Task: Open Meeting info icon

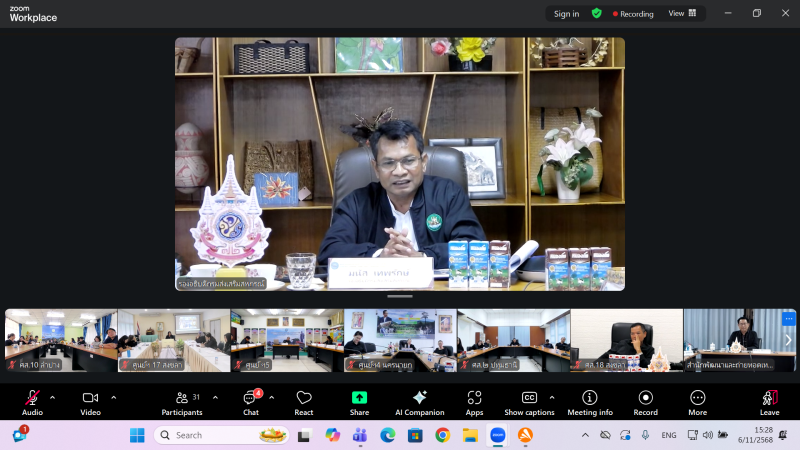Action: point(590,401)
